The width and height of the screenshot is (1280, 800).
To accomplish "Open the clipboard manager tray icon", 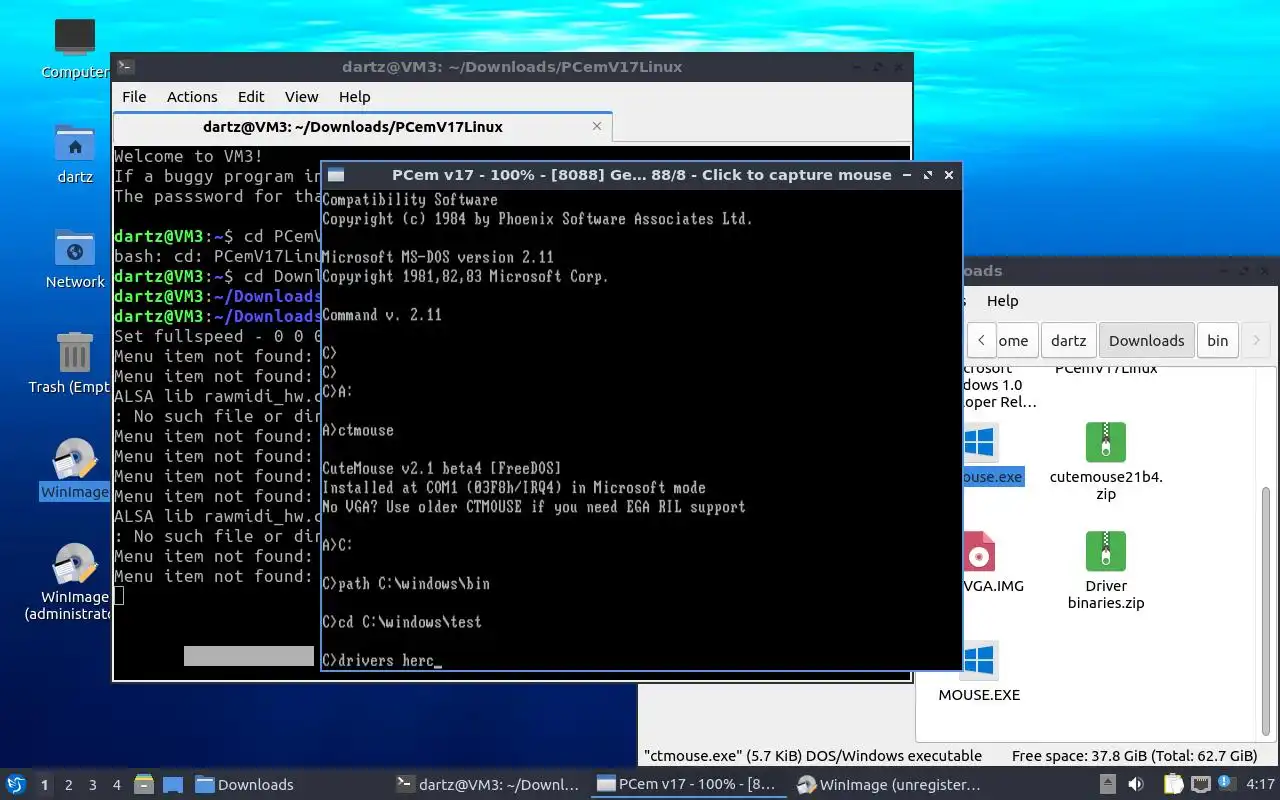I will pyautogui.click(x=1173, y=784).
